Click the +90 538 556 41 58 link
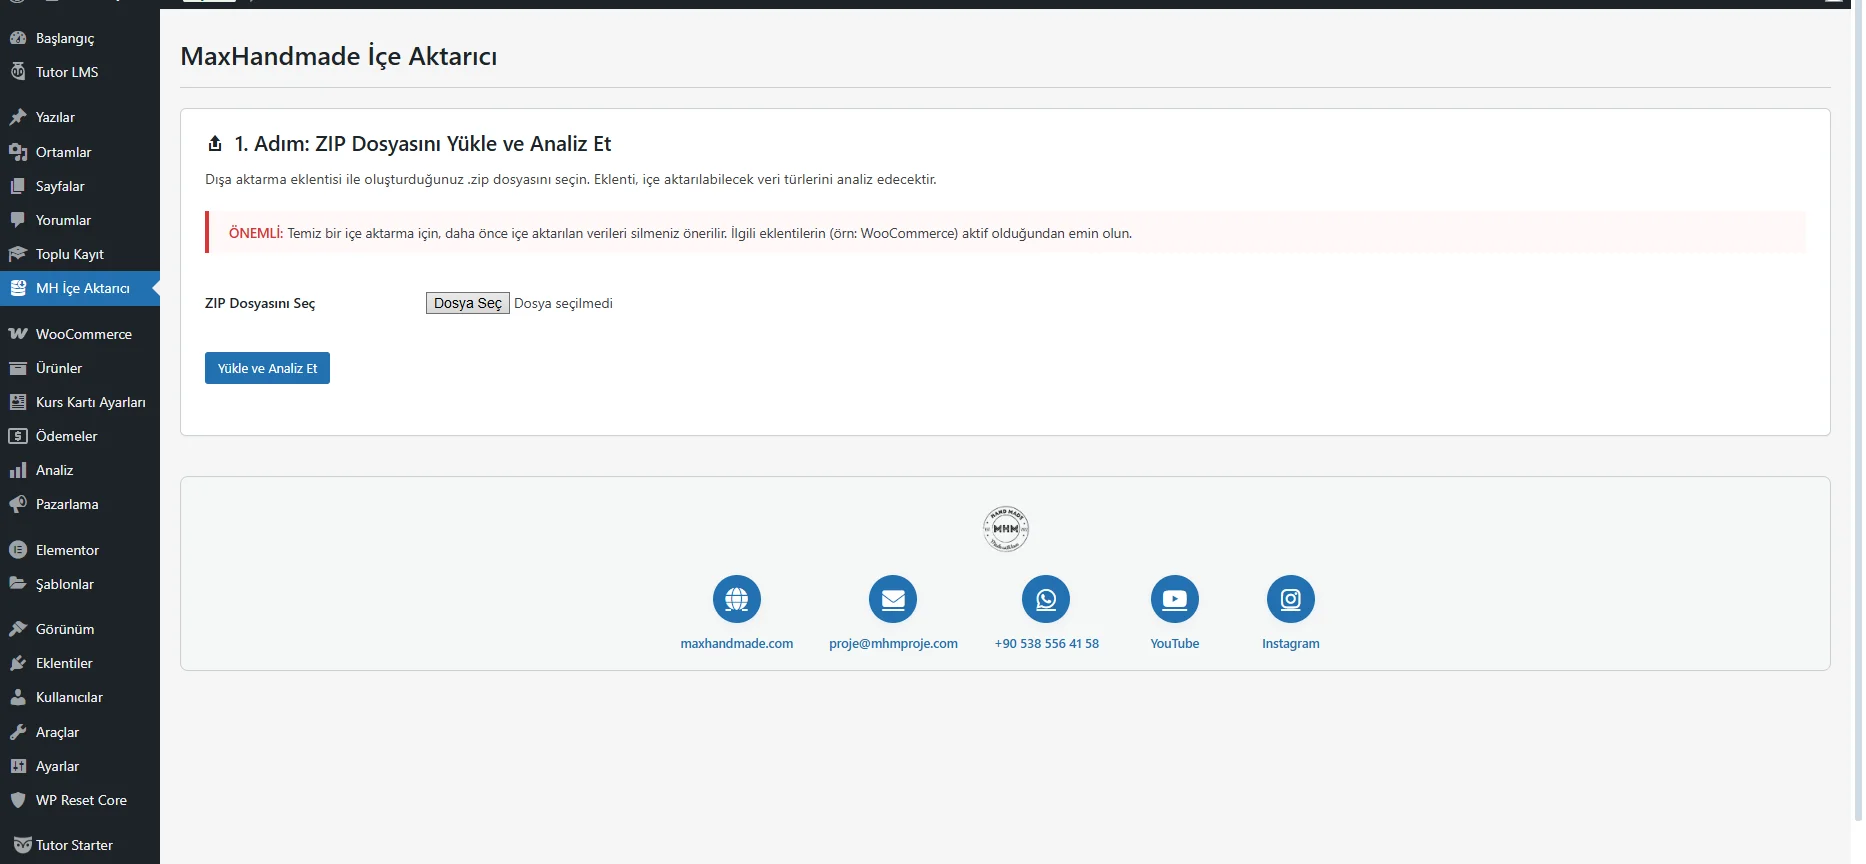Viewport: 1866px width, 864px height. pyautogui.click(x=1046, y=644)
